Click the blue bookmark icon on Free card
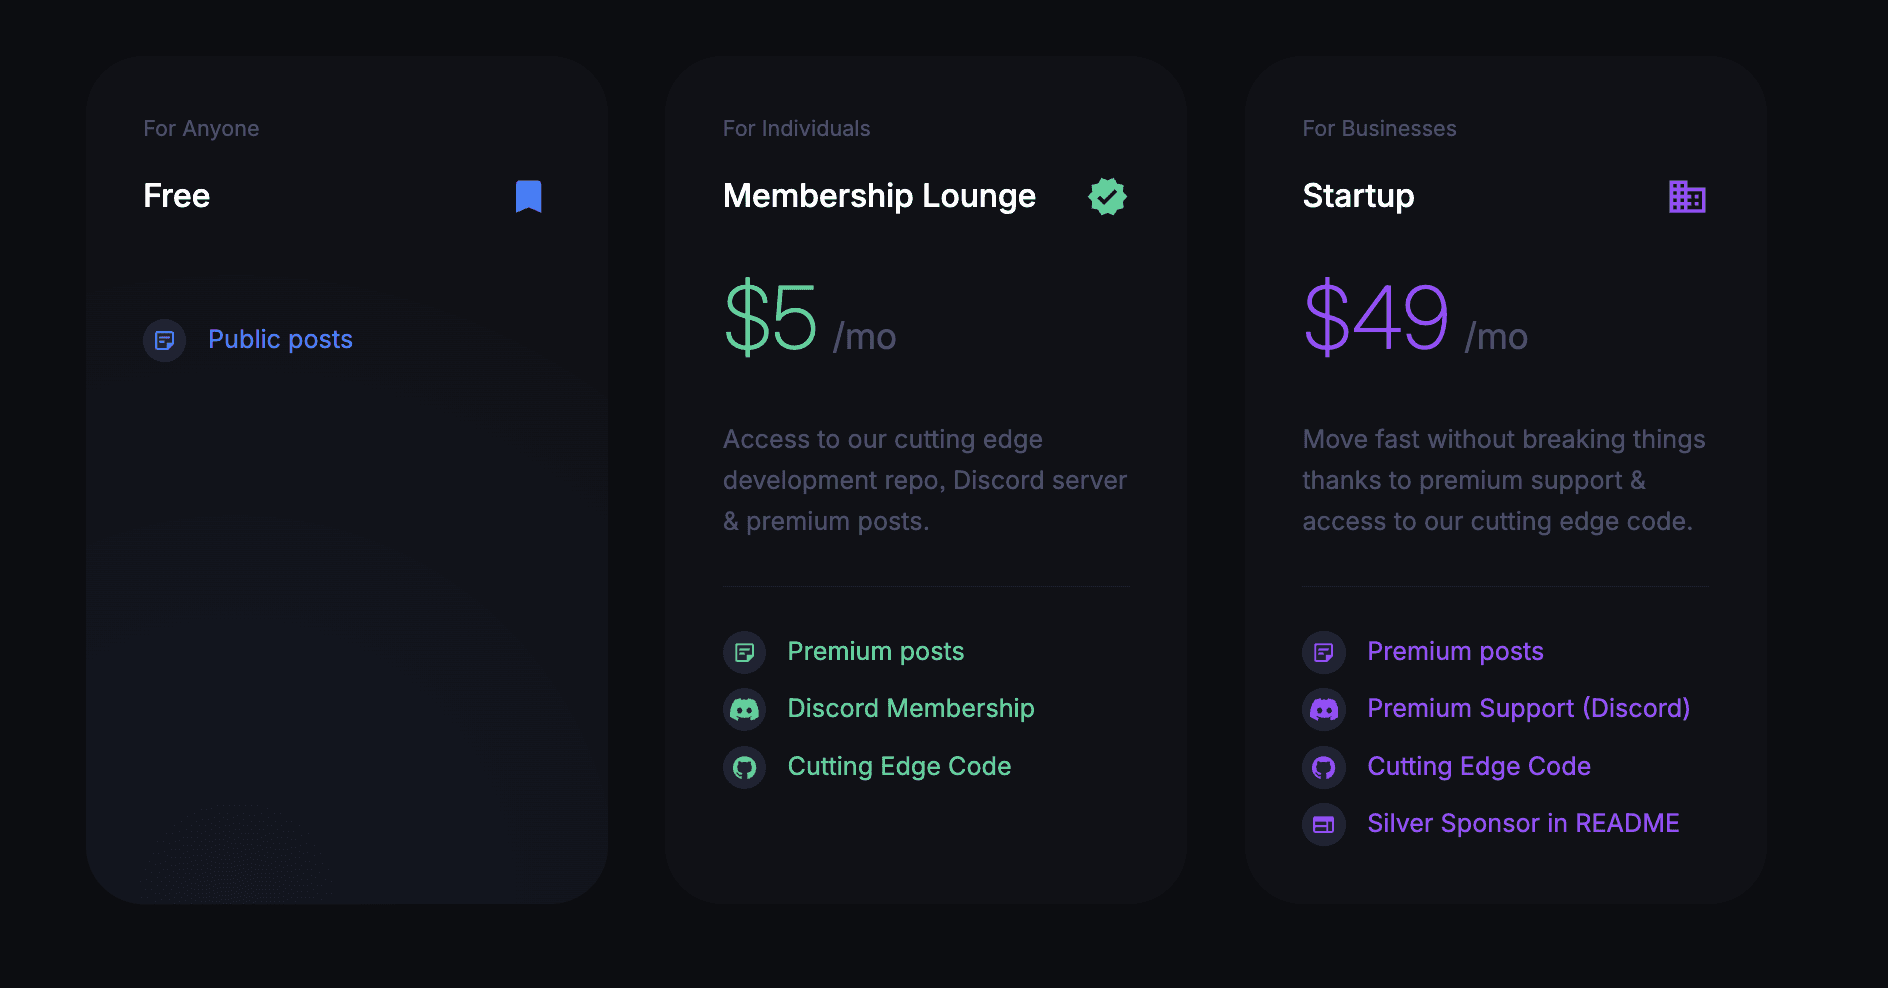Screen dimensions: 1888x988 point(528,197)
